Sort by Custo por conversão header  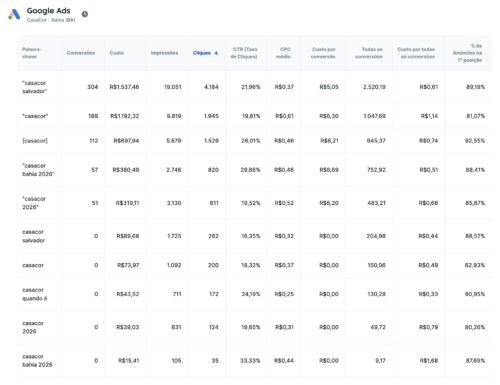[x=323, y=53]
